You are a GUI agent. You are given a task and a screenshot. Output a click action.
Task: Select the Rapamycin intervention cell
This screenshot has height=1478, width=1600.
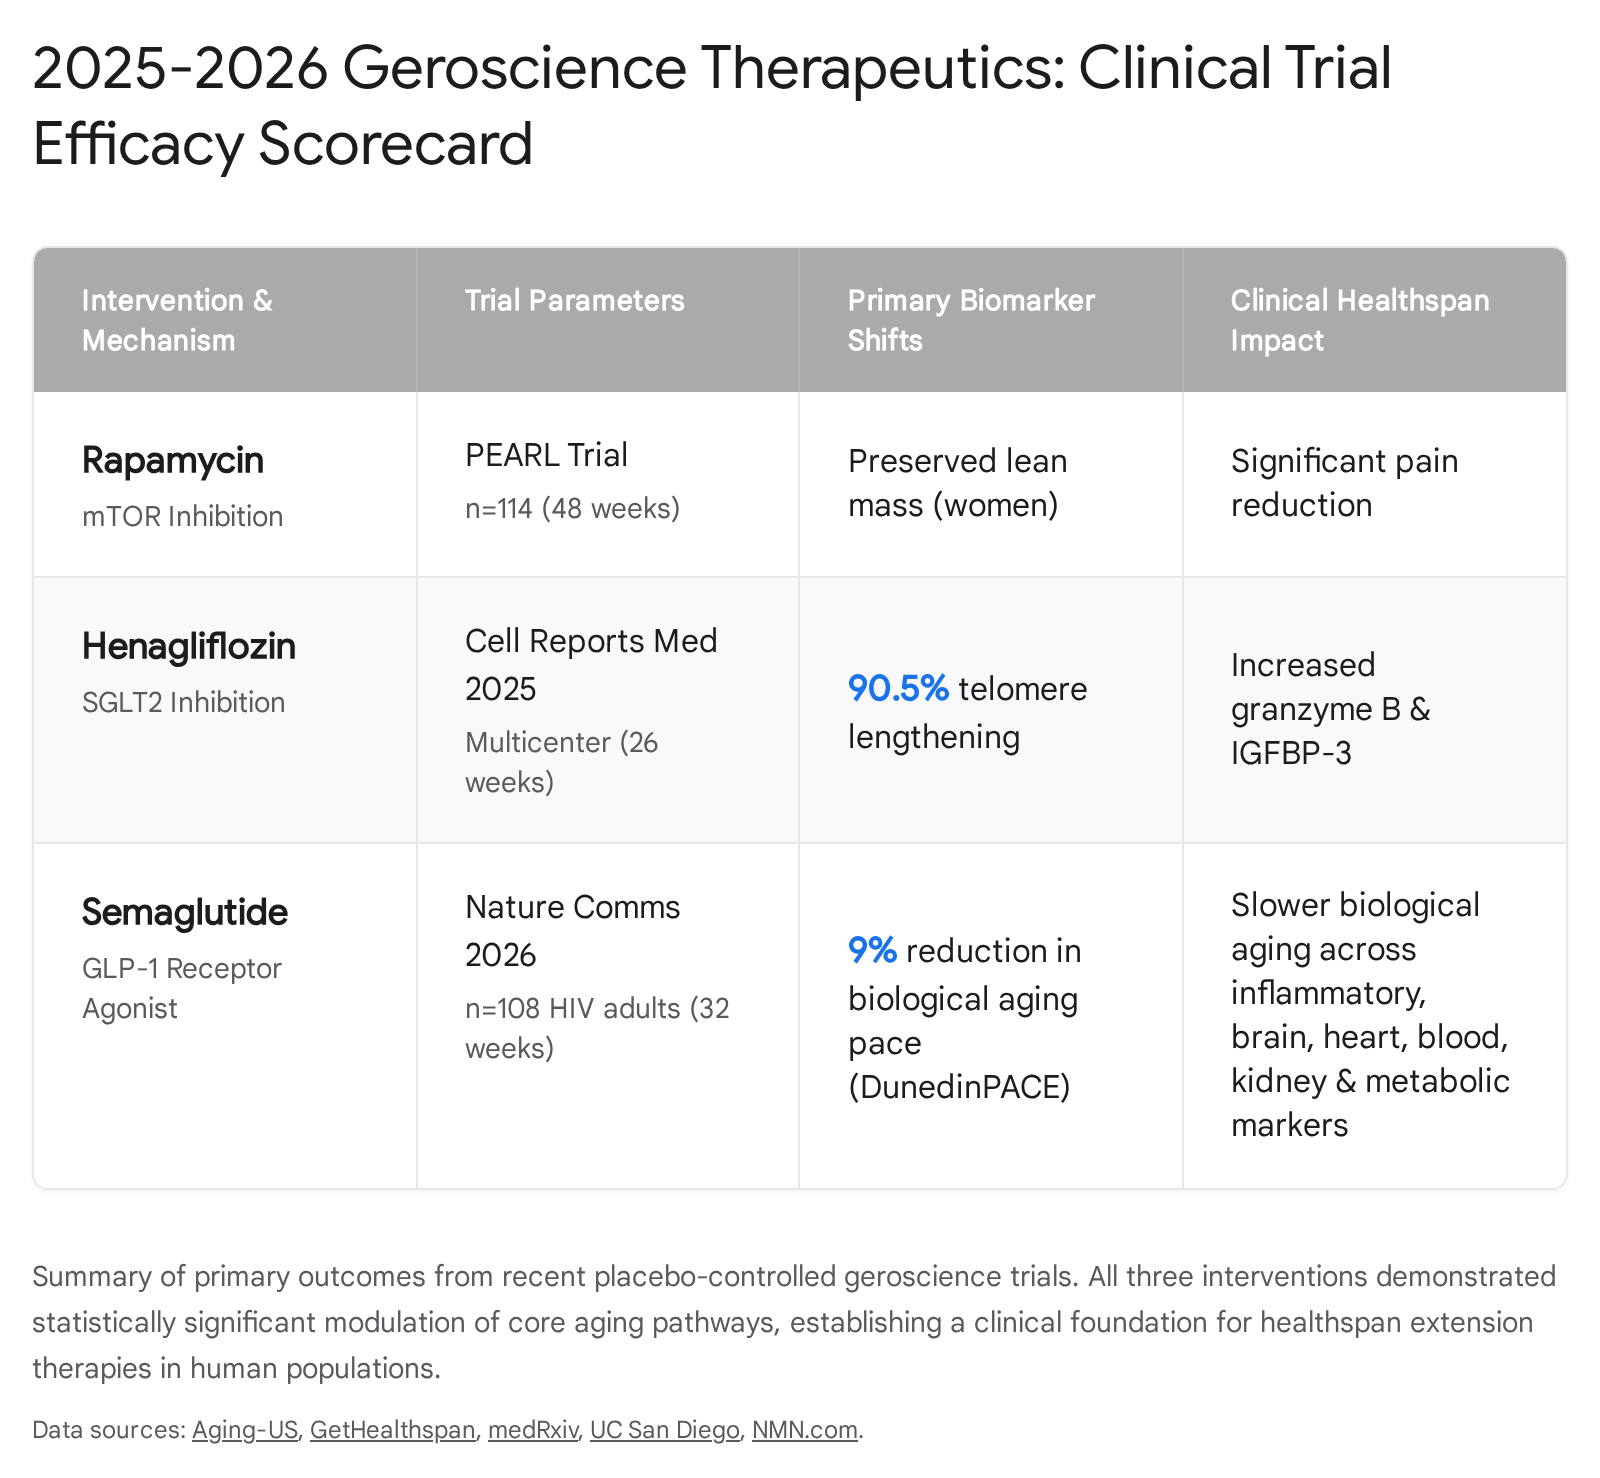225,484
